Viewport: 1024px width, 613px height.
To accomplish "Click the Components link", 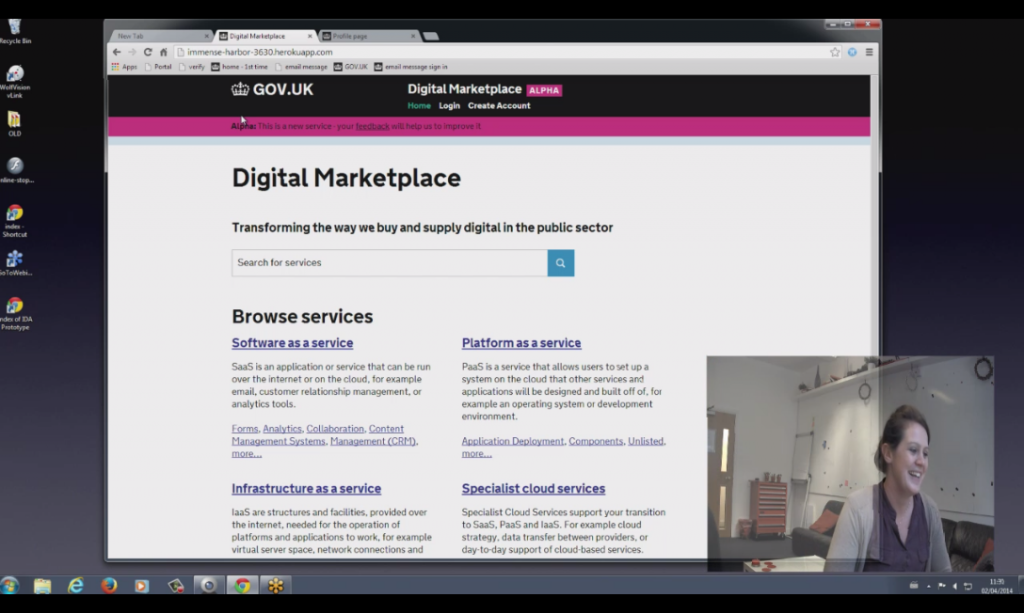I will pos(596,441).
